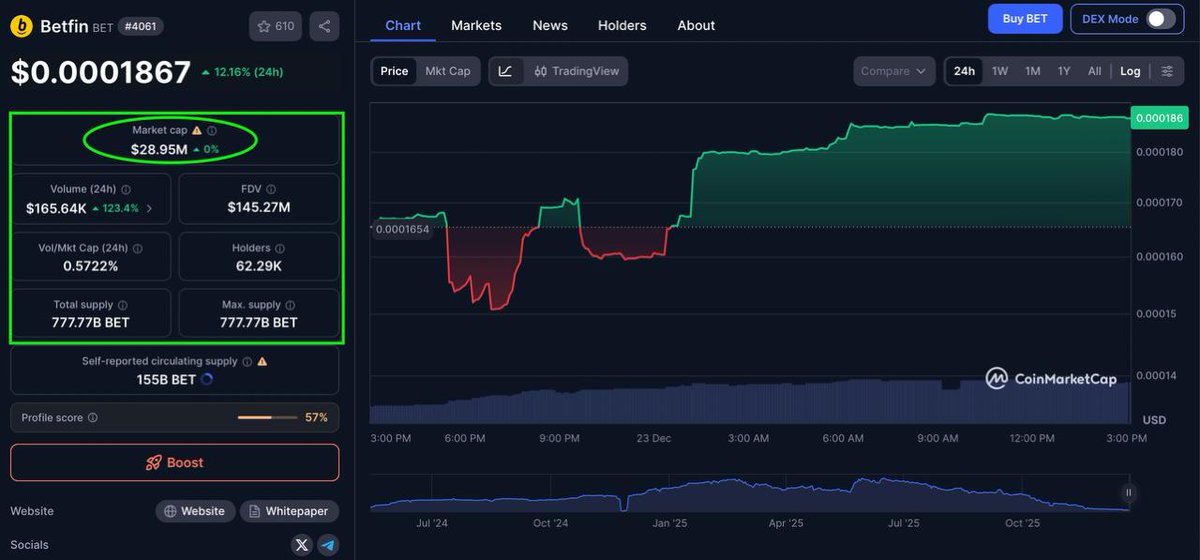This screenshot has width=1200, height=560.
Task: Click the Buy BET button
Action: (1025, 19)
